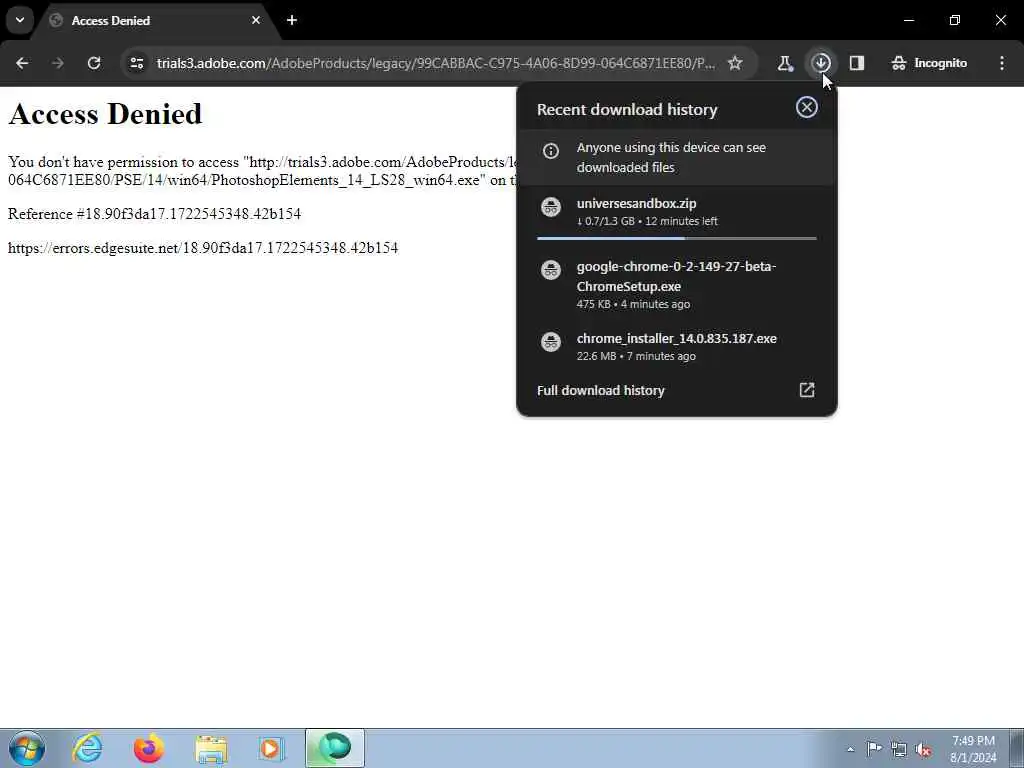Click the forward navigation arrow
The image size is (1024, 768).
(58, 63)
